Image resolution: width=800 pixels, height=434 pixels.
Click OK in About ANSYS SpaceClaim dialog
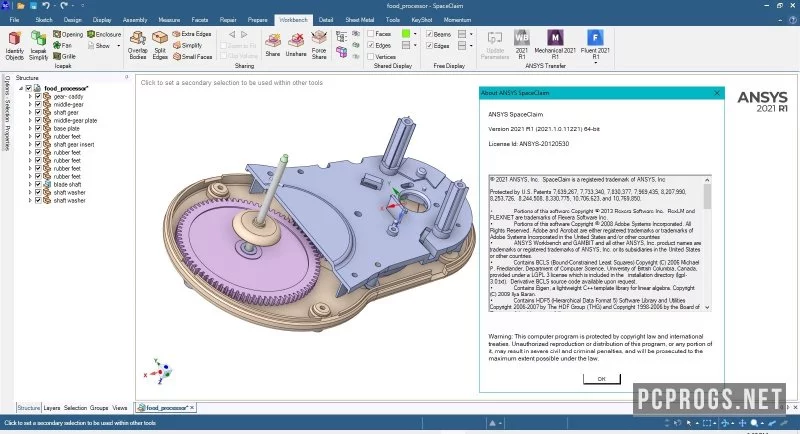(x=602, y=379)
